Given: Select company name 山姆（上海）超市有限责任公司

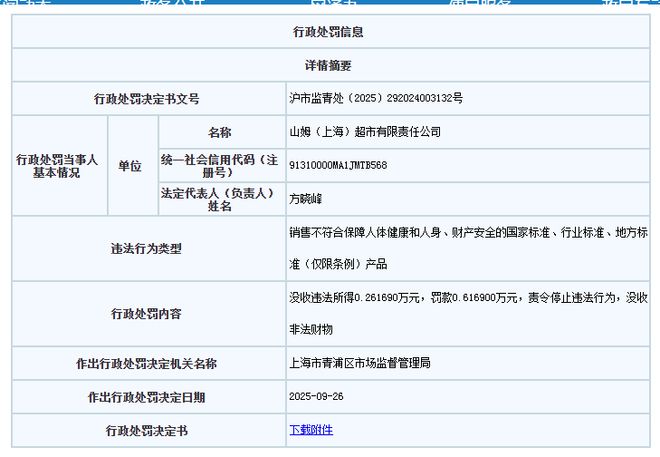Looking at the screenshot, I should (x=365, y=132).
